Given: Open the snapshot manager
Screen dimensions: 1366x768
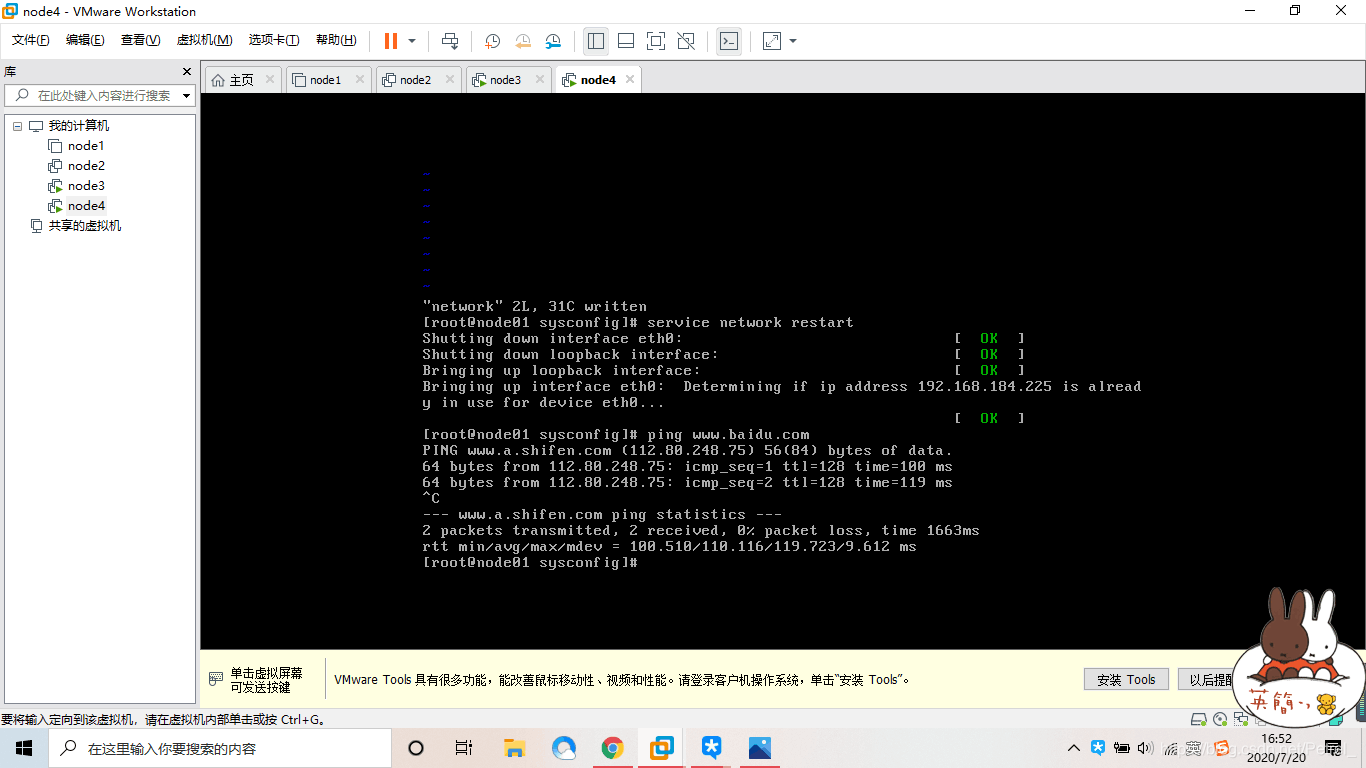Looking at the screenshot, I should [553, 41].
